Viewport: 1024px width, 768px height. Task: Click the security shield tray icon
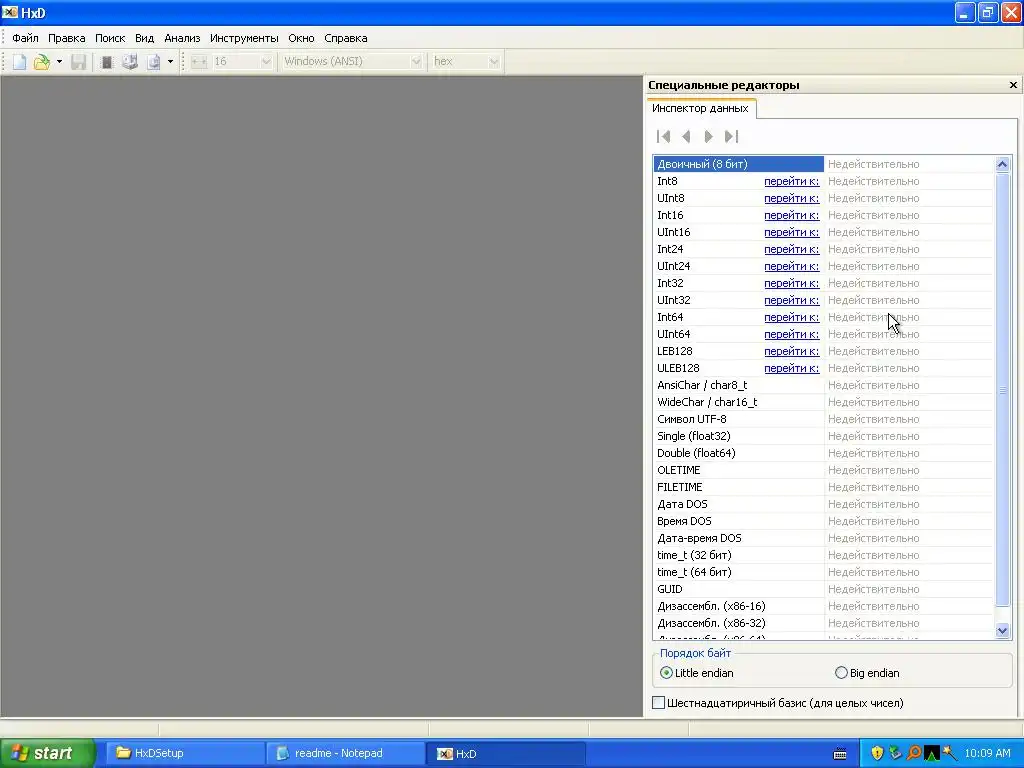pyautogui.click(x=877, y=753)
